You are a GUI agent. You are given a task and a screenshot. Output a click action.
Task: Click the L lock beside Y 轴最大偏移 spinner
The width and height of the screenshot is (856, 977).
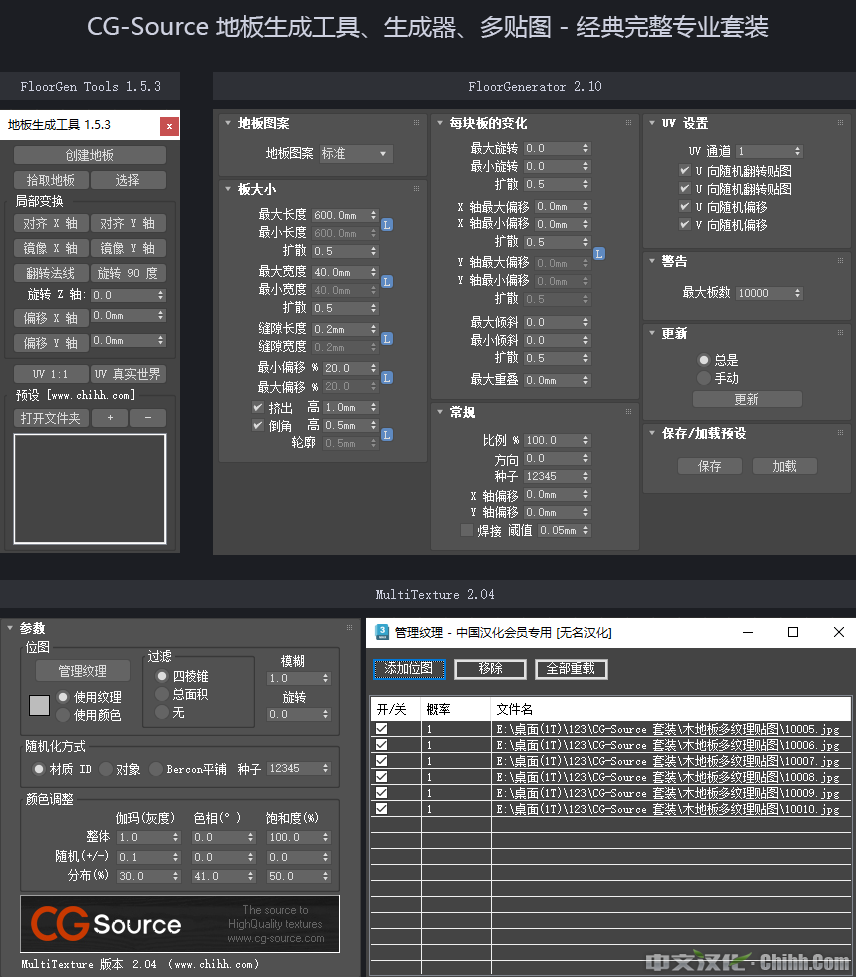coord(598,254)
